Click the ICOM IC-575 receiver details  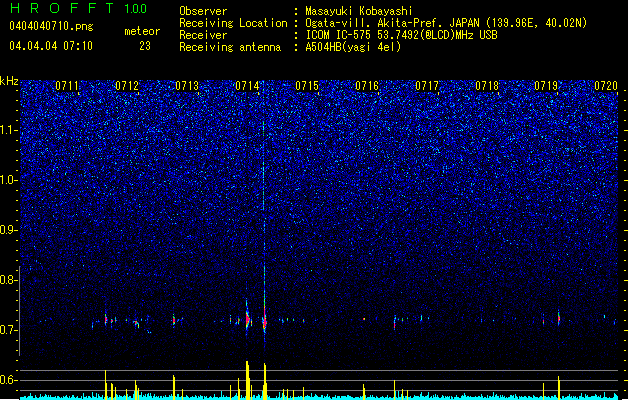[x=402, y=35]
